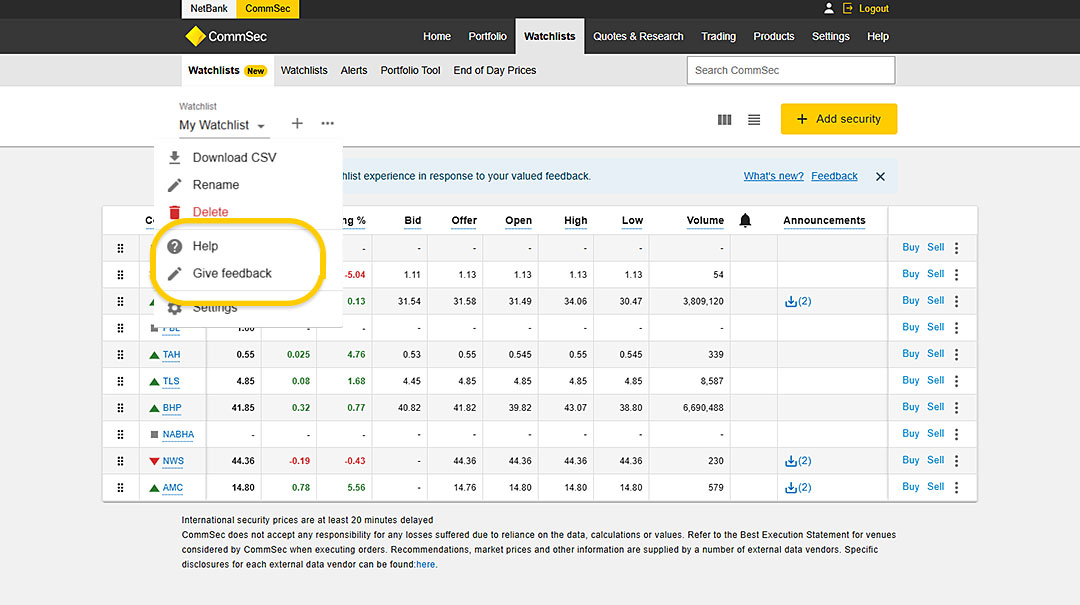Click the drag handle on the BHP row
The height and width of the screenshot is (605, 1080).
[x=121, y=408]
